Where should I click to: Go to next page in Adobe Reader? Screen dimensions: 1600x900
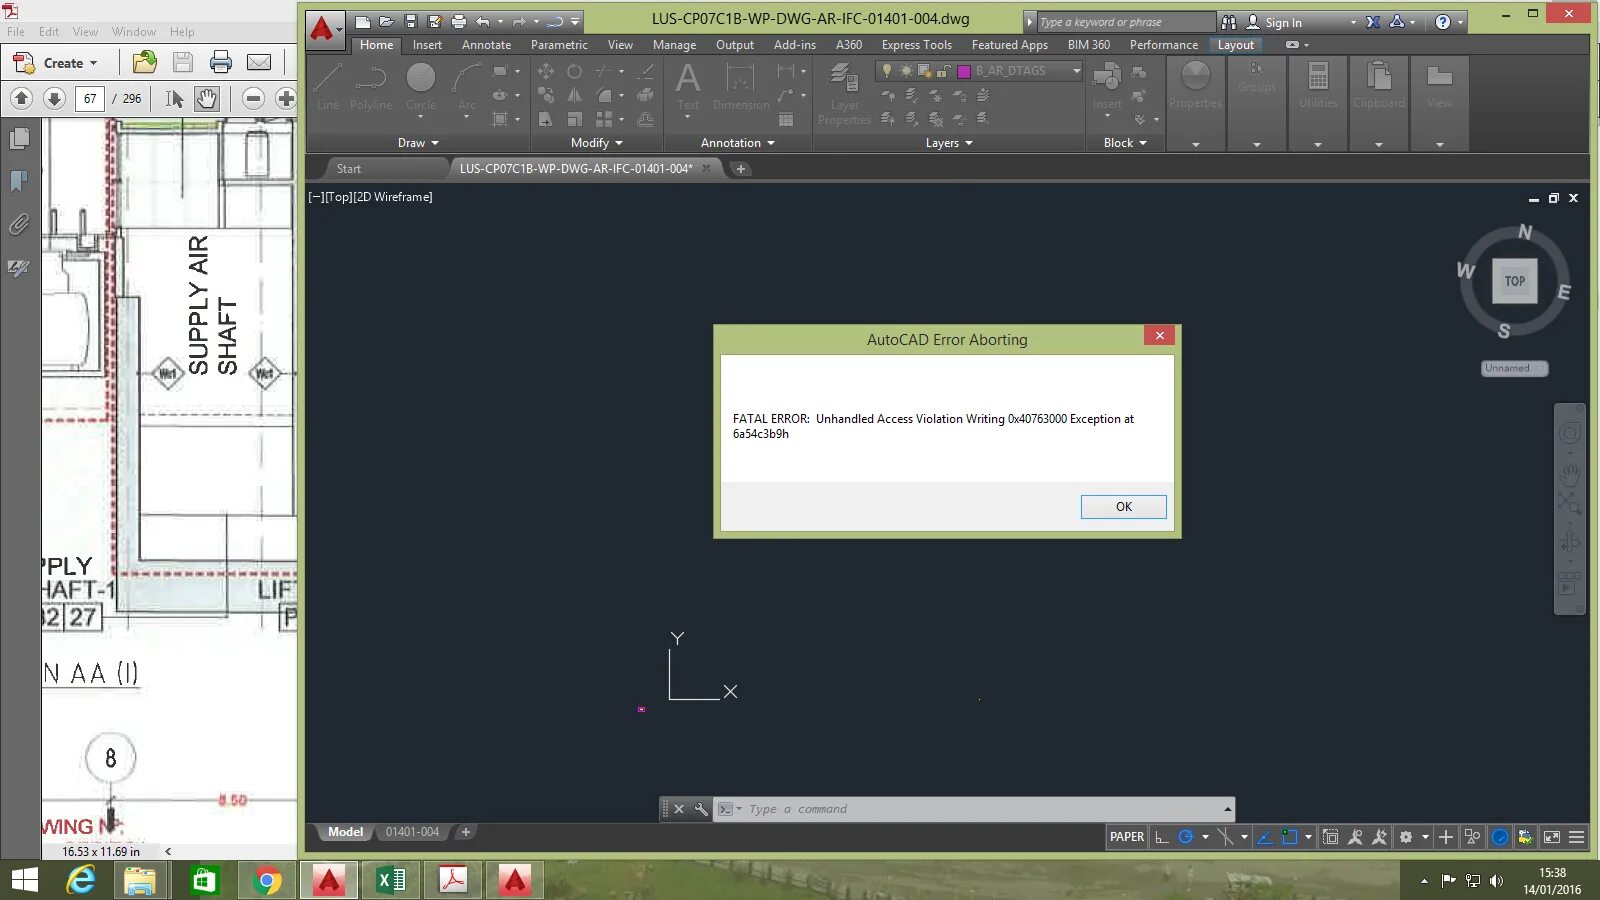tap(55, 98)
